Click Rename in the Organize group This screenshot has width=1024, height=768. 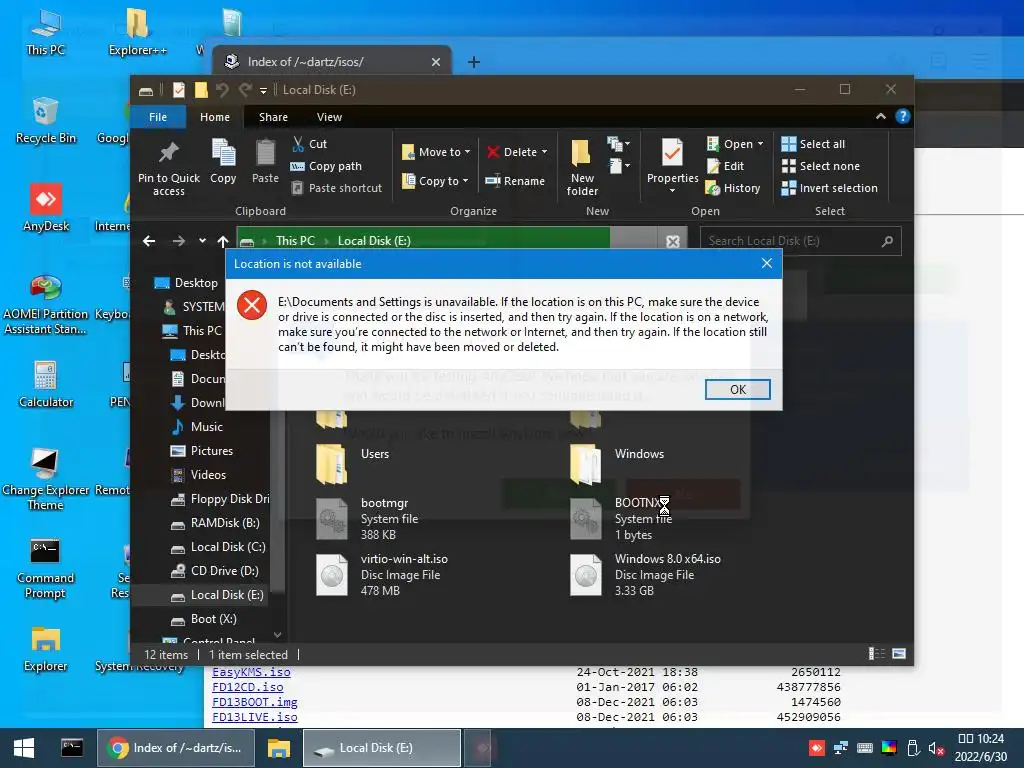pyautogui.click(x=515, y=181)
